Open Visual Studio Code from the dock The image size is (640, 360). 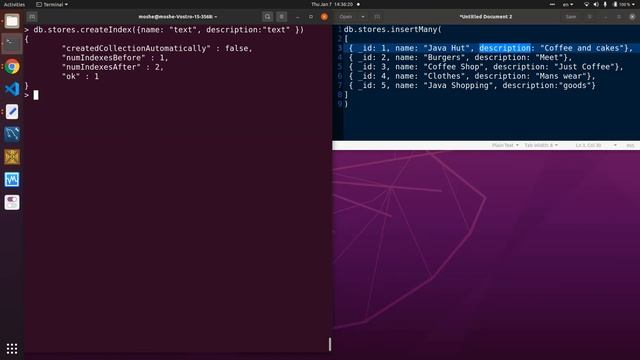[12, 89]
